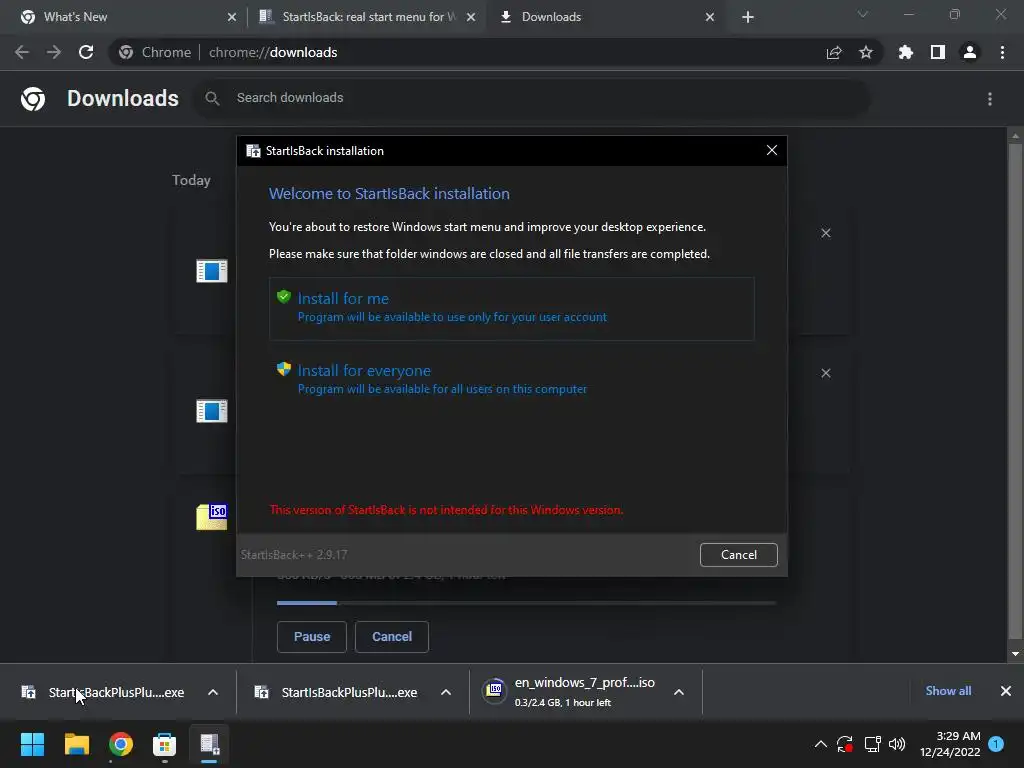Click the ISO download progress bar

tap(526, 603)
